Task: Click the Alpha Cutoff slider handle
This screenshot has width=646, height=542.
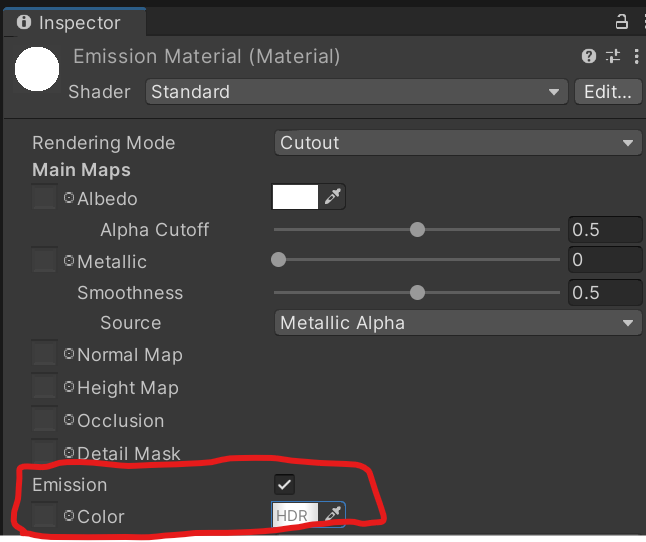Action: pos(417,229)
